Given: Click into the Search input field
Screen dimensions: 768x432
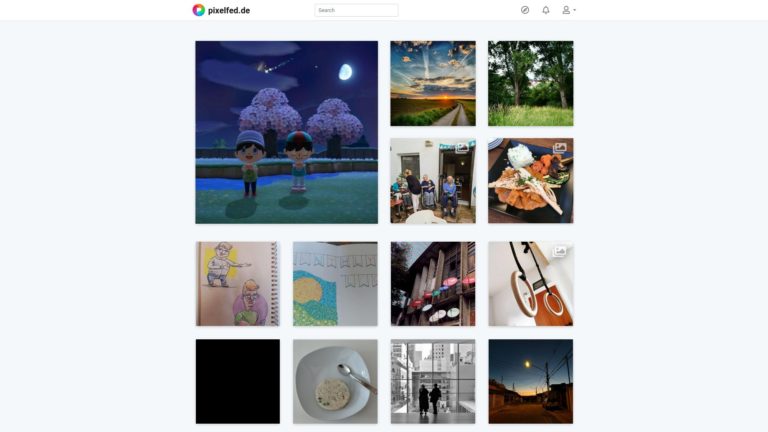Looking at the screenshot, I should point(356,10).
